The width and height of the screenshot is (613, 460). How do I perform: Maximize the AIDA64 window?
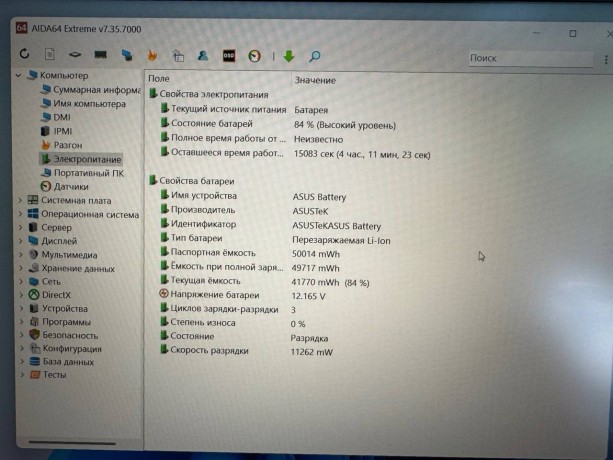[572, 34]
